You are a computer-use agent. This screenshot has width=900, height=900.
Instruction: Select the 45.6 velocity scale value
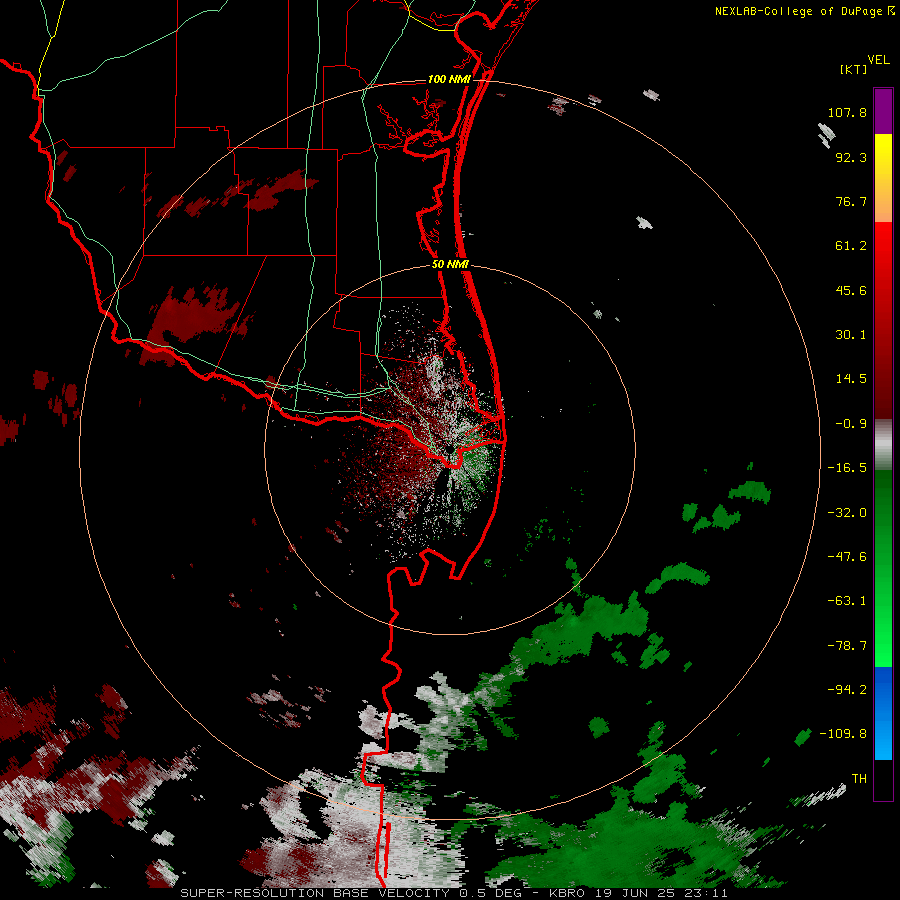(851, 290)
